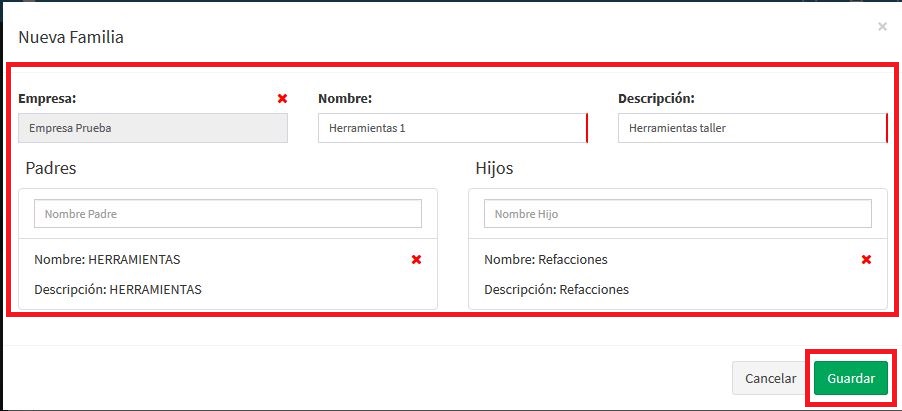Click the Descripción label above text field
Screen dimensions: 902x411
[656, 99]
